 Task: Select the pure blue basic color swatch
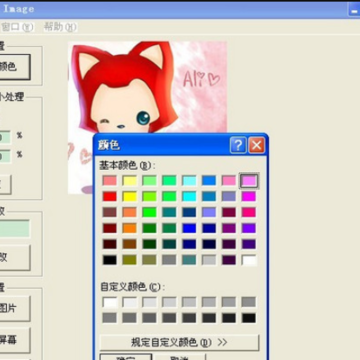pos(189,228)
